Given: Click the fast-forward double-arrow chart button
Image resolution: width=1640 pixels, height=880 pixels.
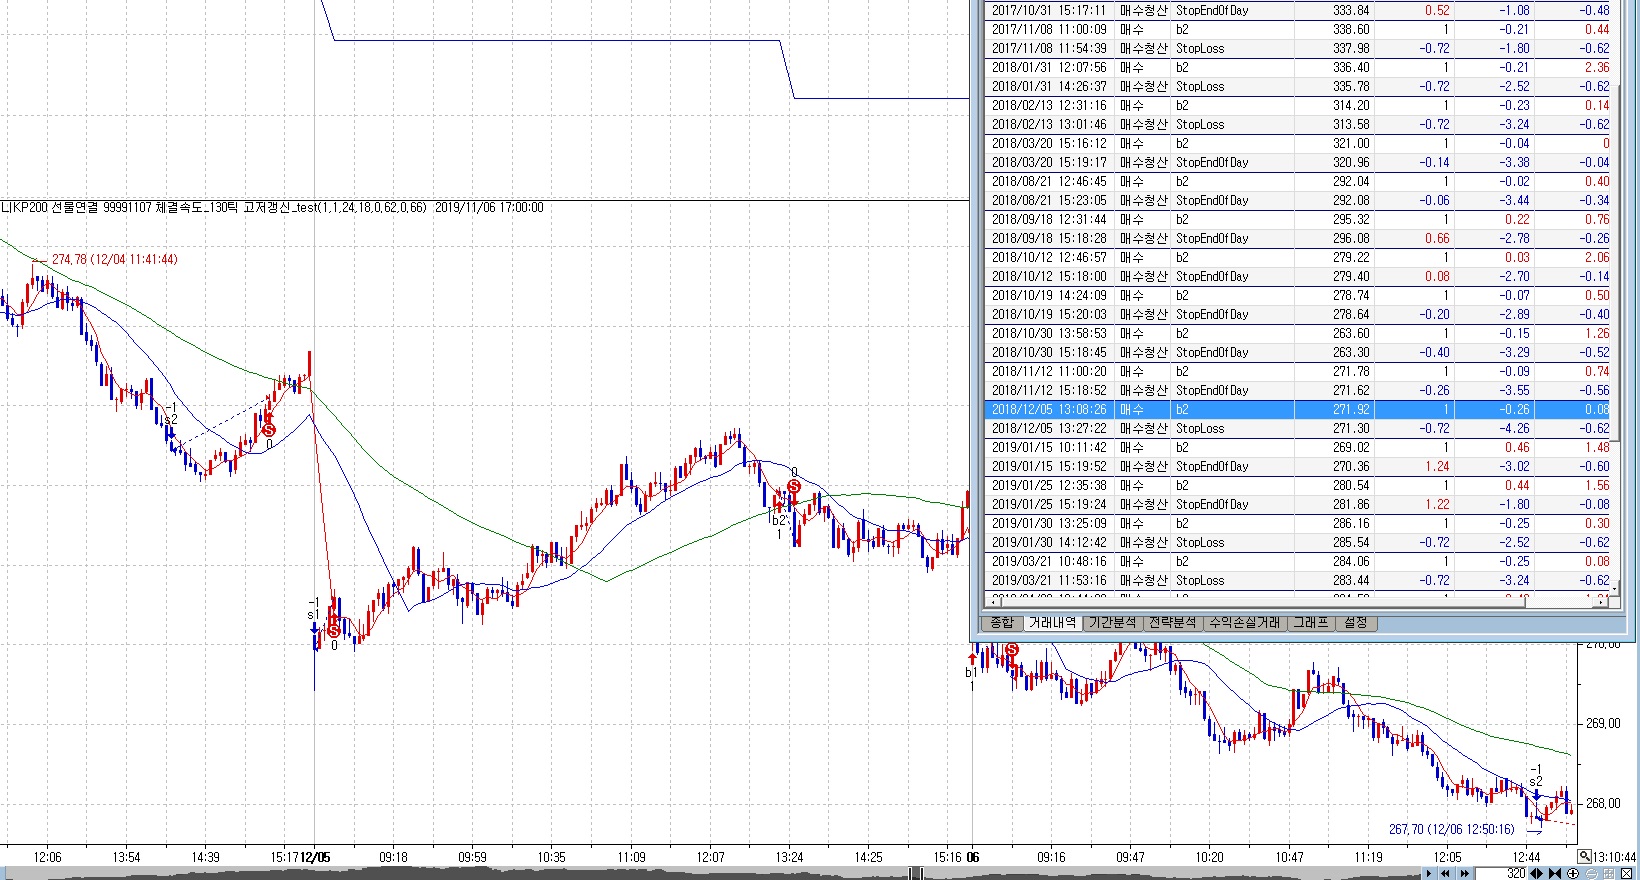Looking at the screenshot, I should [x=1464, y=873].
